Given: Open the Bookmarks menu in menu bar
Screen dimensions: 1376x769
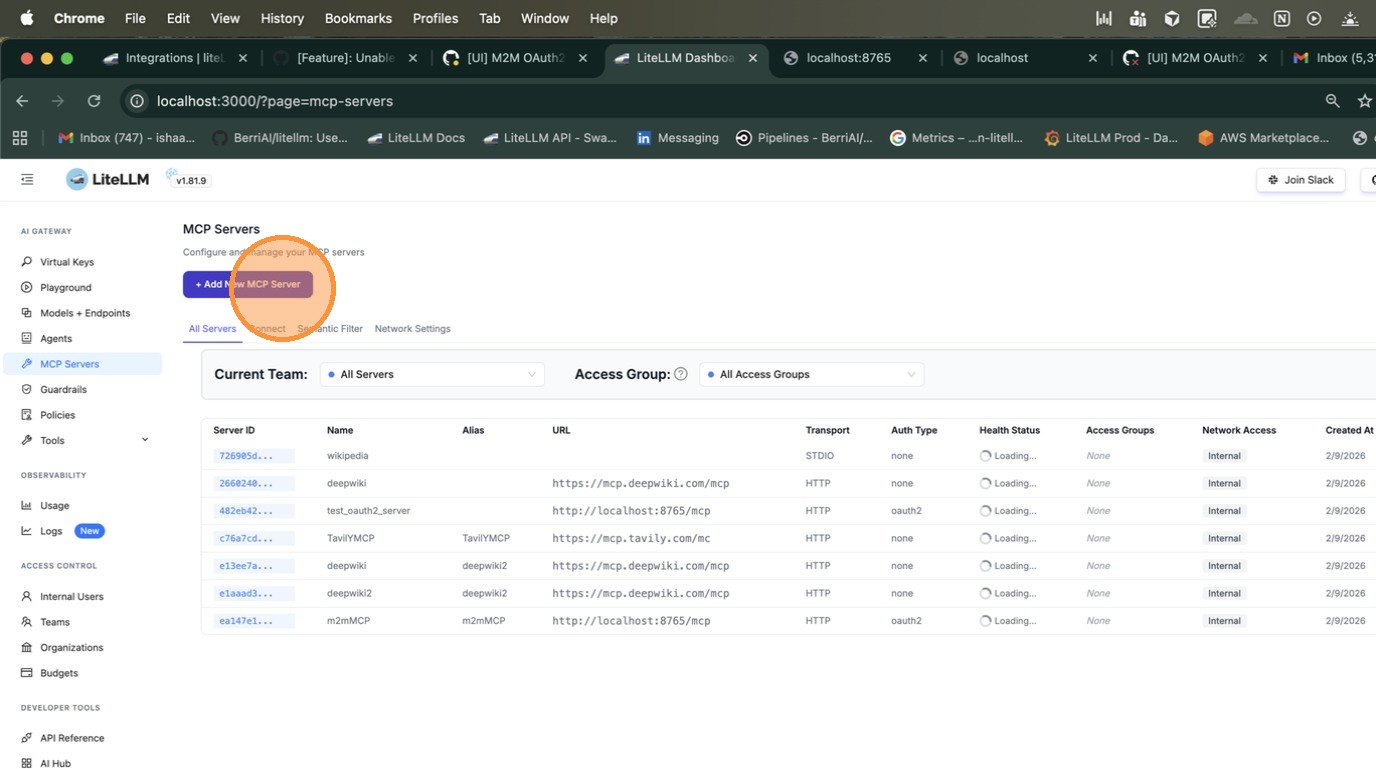Looking at the screenshot, I should 358,18.
